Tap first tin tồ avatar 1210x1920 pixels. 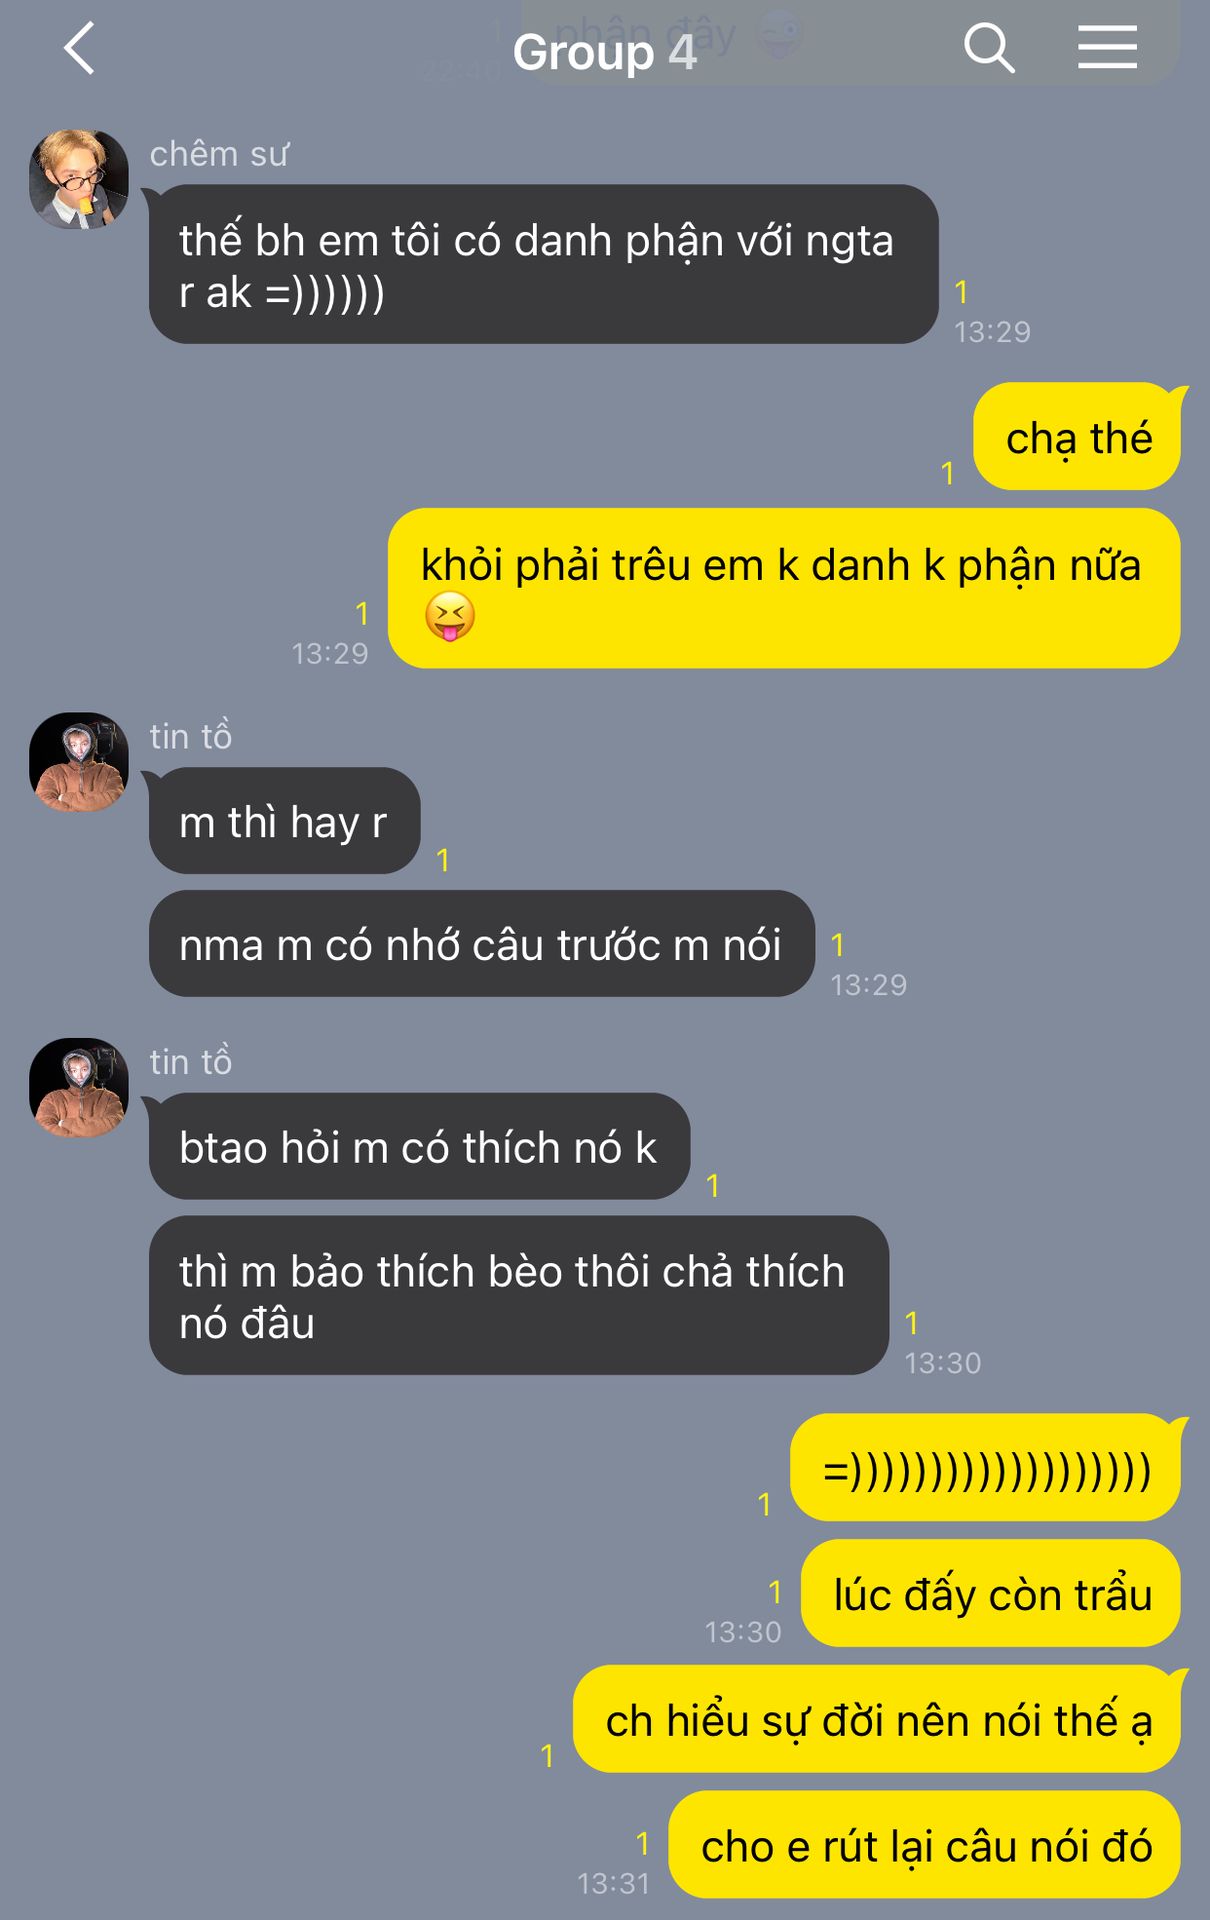(79, 762)
